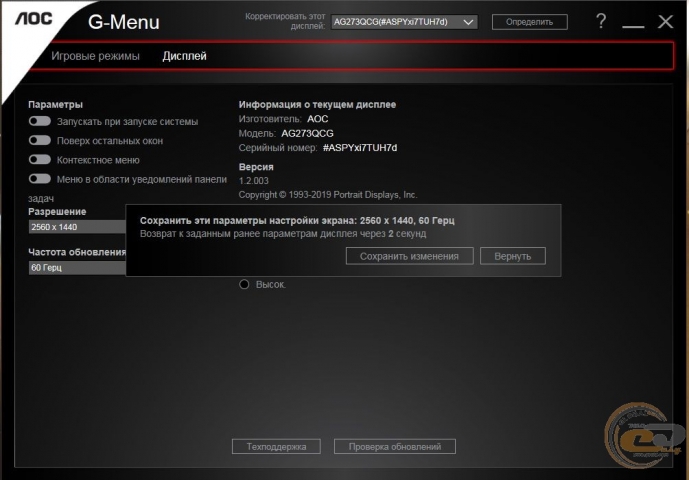Click the "Определить" button
The image size is (689, 480).
pos(529,22)
